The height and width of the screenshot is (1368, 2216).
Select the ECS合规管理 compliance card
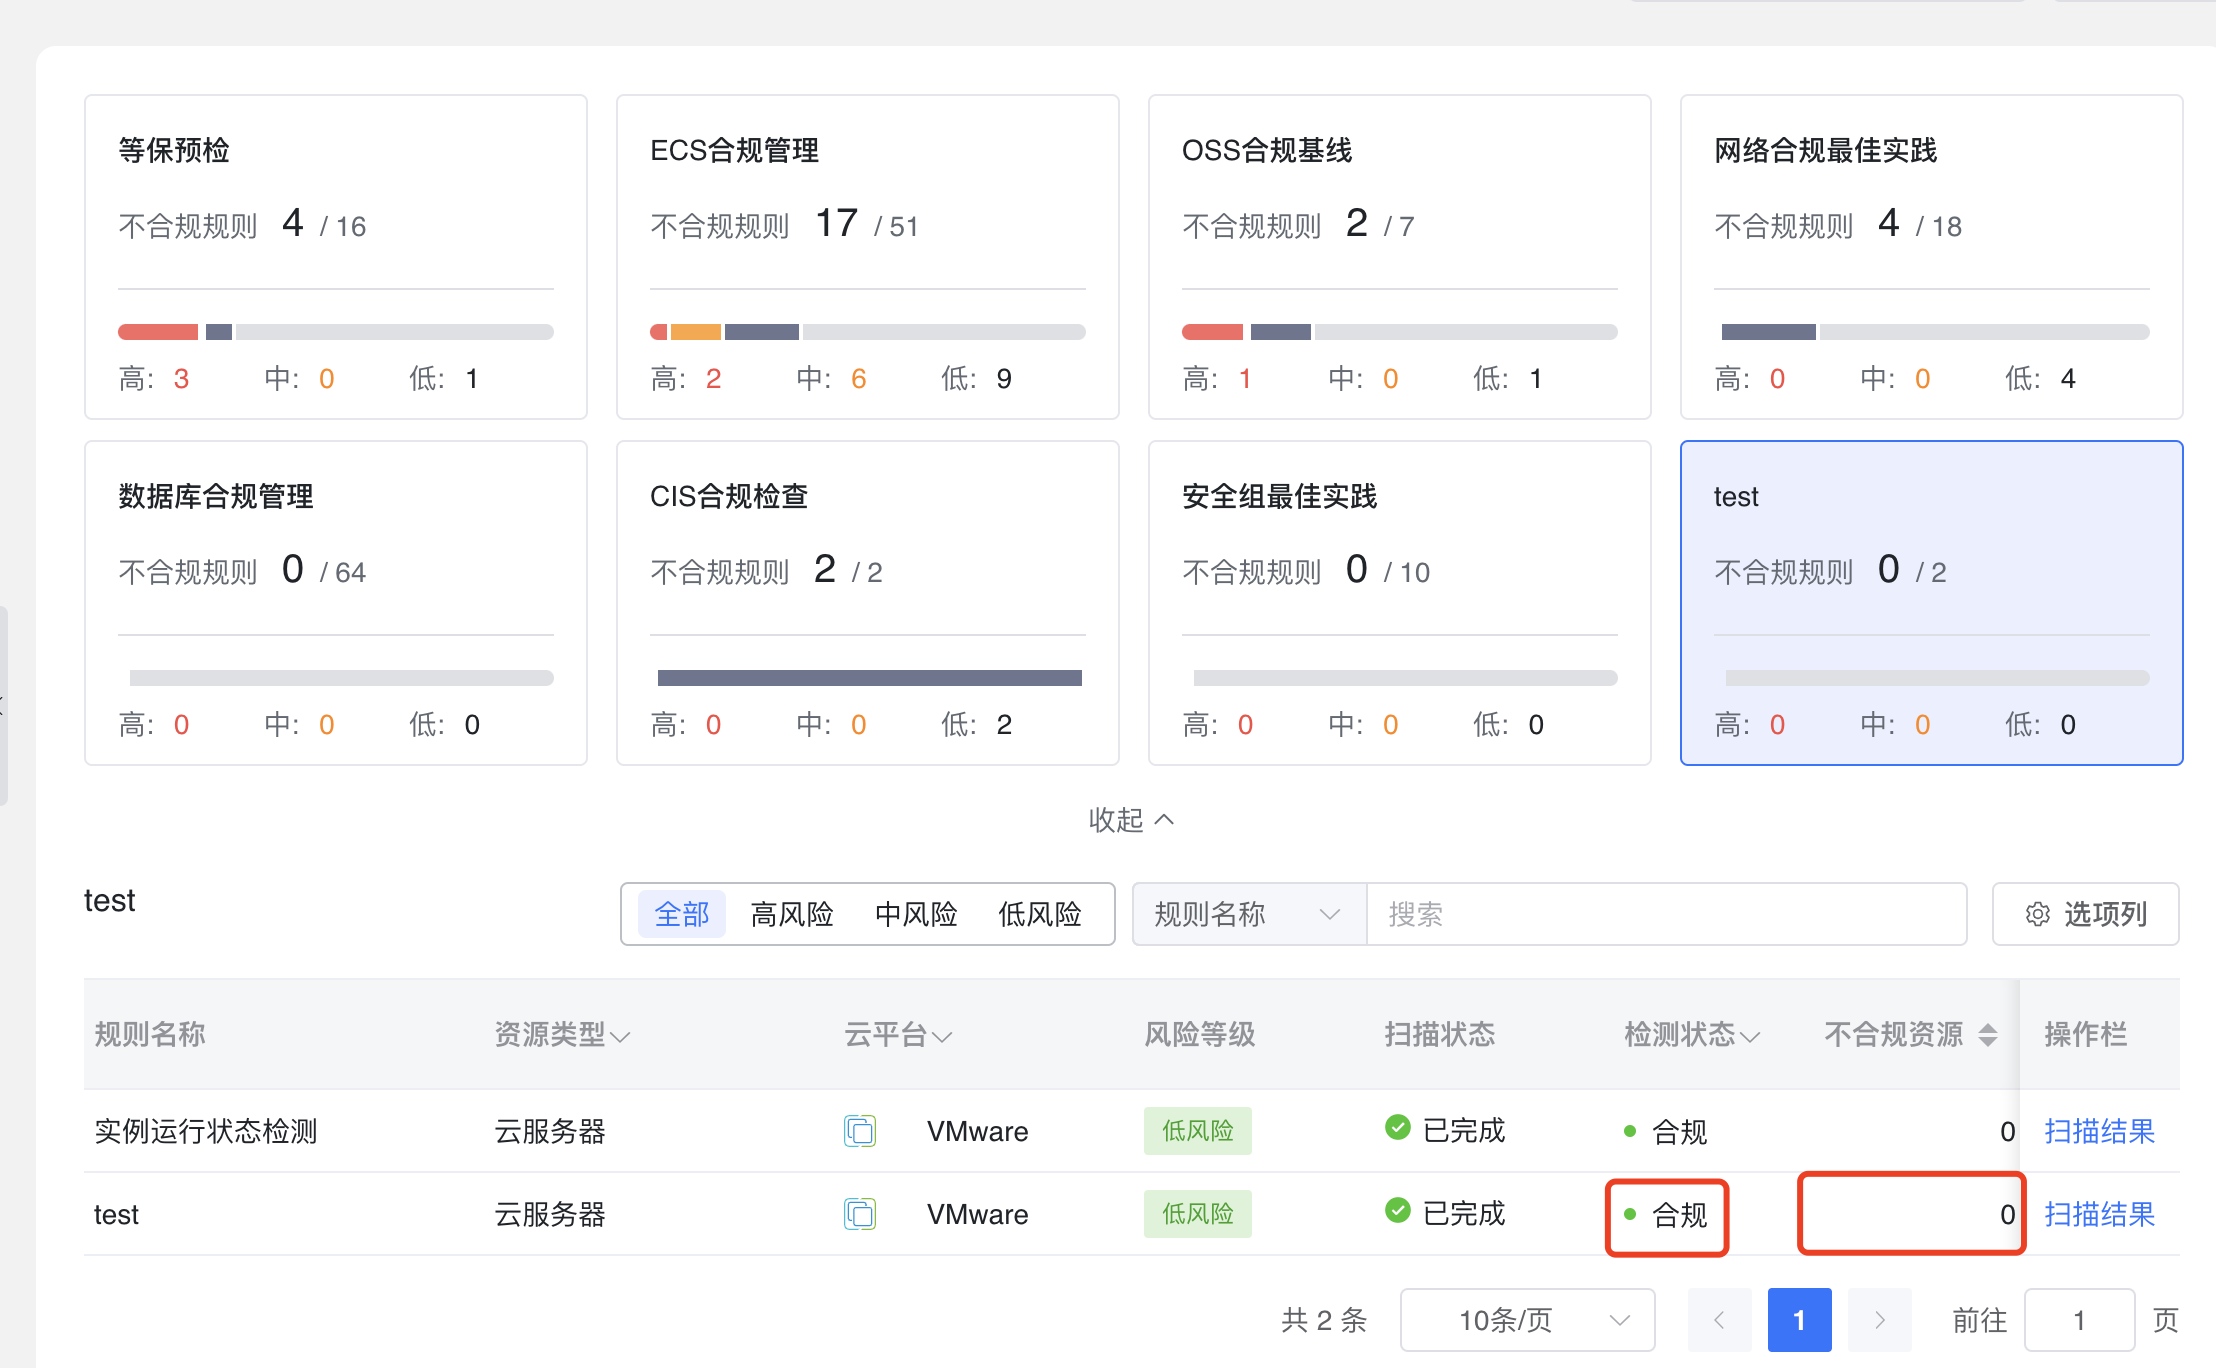tap(867, 257)
